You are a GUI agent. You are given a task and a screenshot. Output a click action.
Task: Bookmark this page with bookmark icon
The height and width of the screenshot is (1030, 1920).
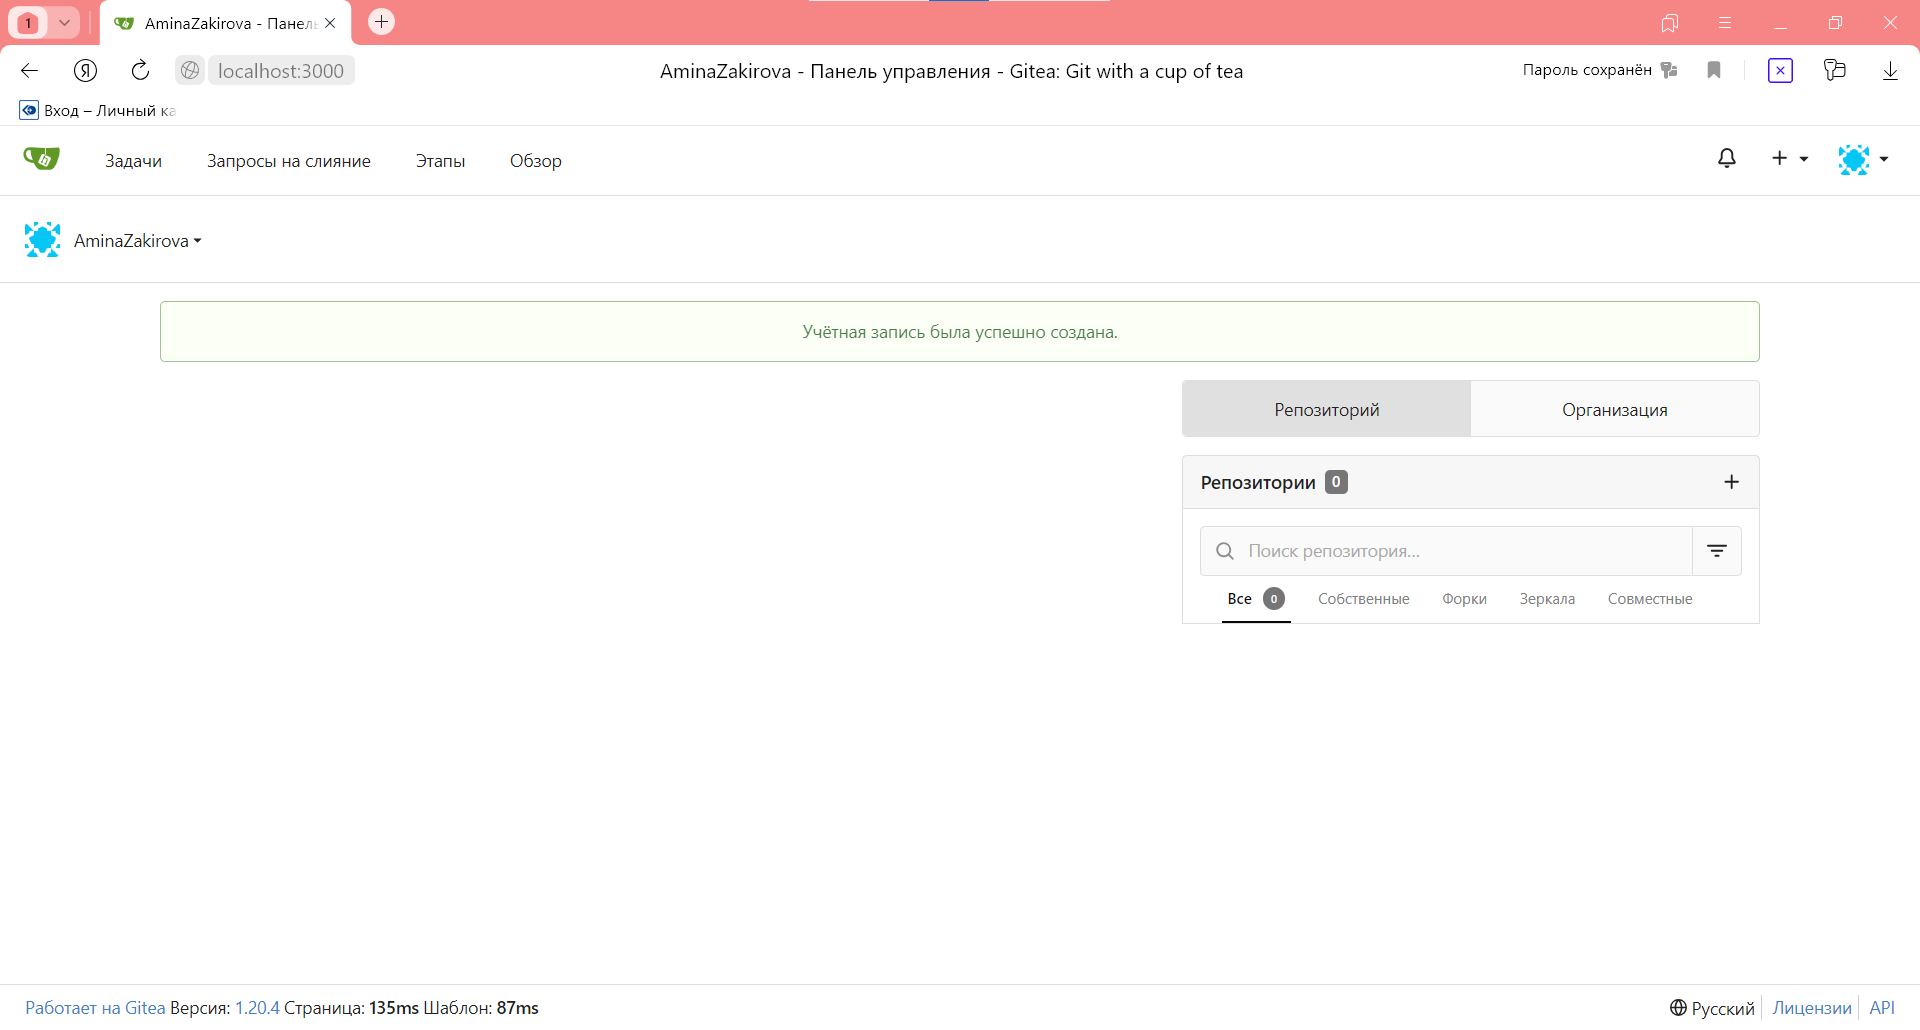pyautogui.click(x=1713, y=70)
